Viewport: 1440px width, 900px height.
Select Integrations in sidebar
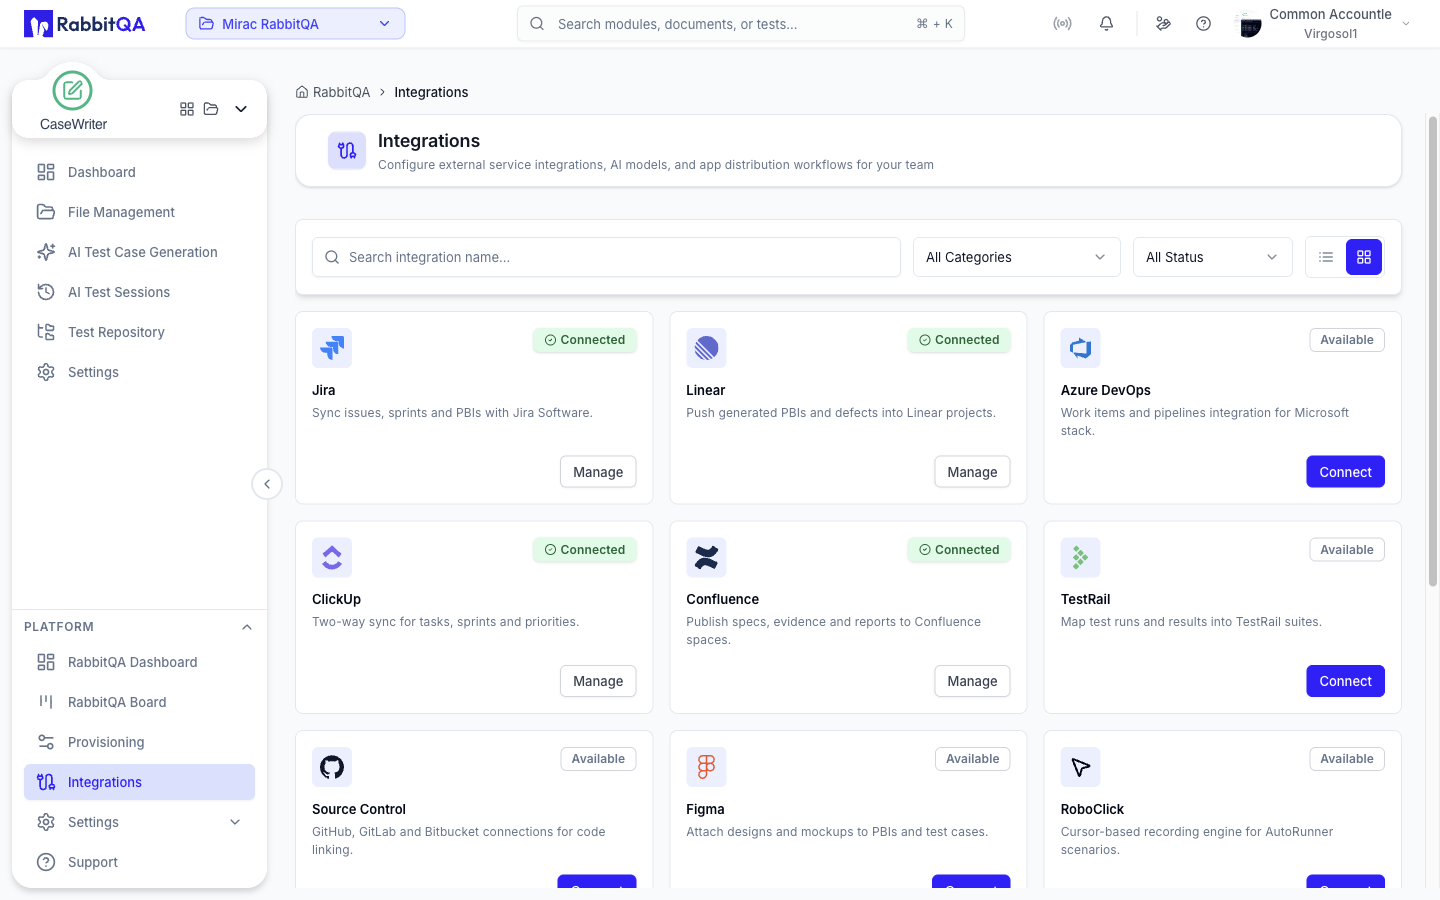tap(139, 782)
